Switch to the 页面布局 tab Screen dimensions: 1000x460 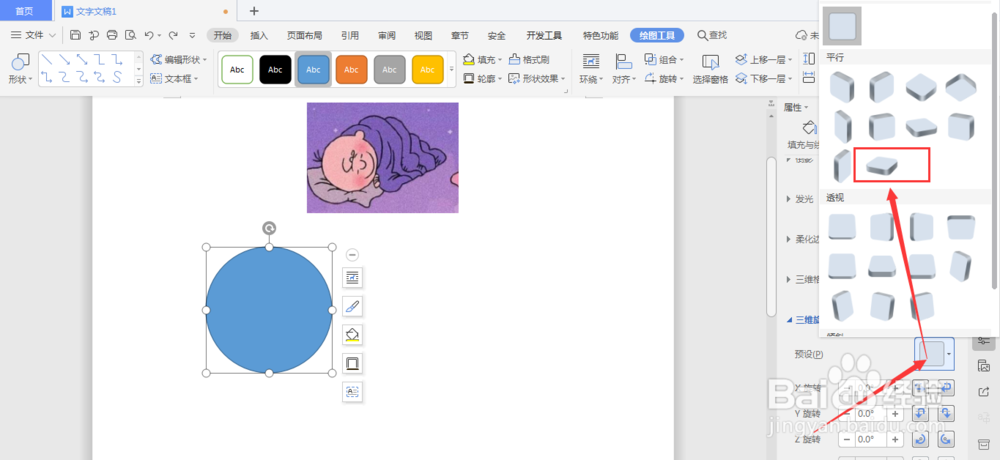(304, 35)
